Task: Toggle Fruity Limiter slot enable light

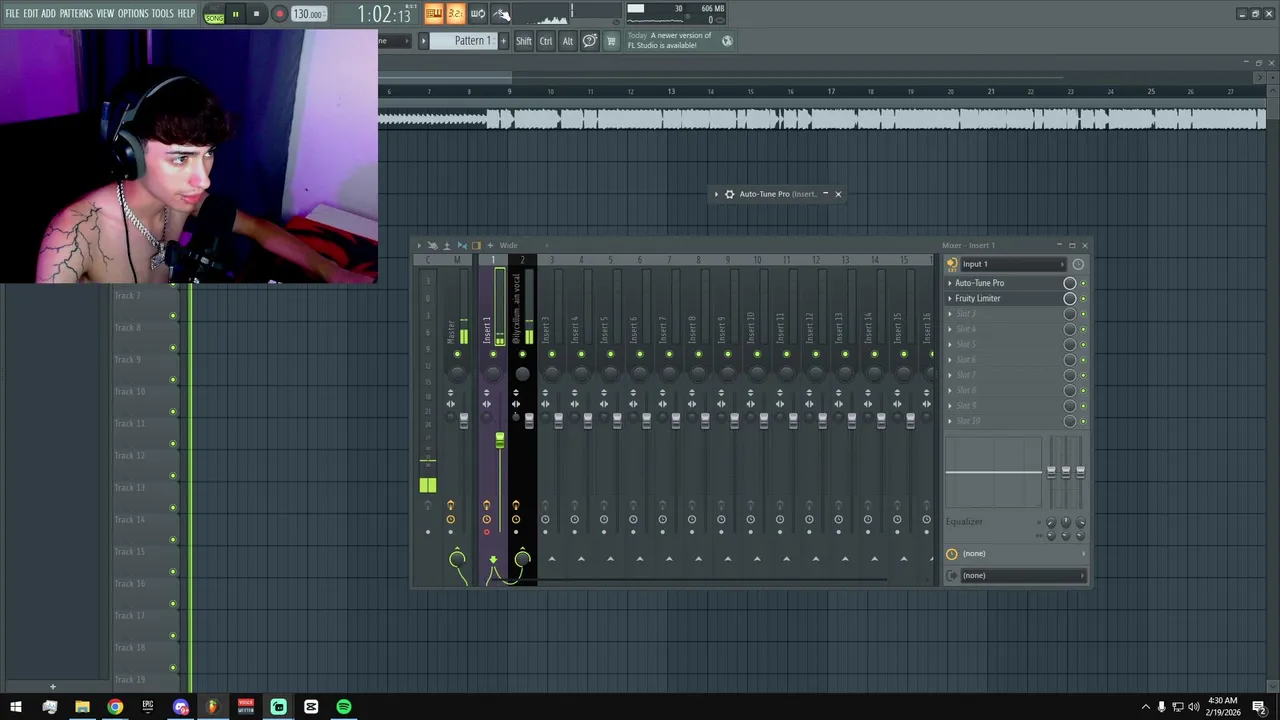Action: [x=1083, y=298]
